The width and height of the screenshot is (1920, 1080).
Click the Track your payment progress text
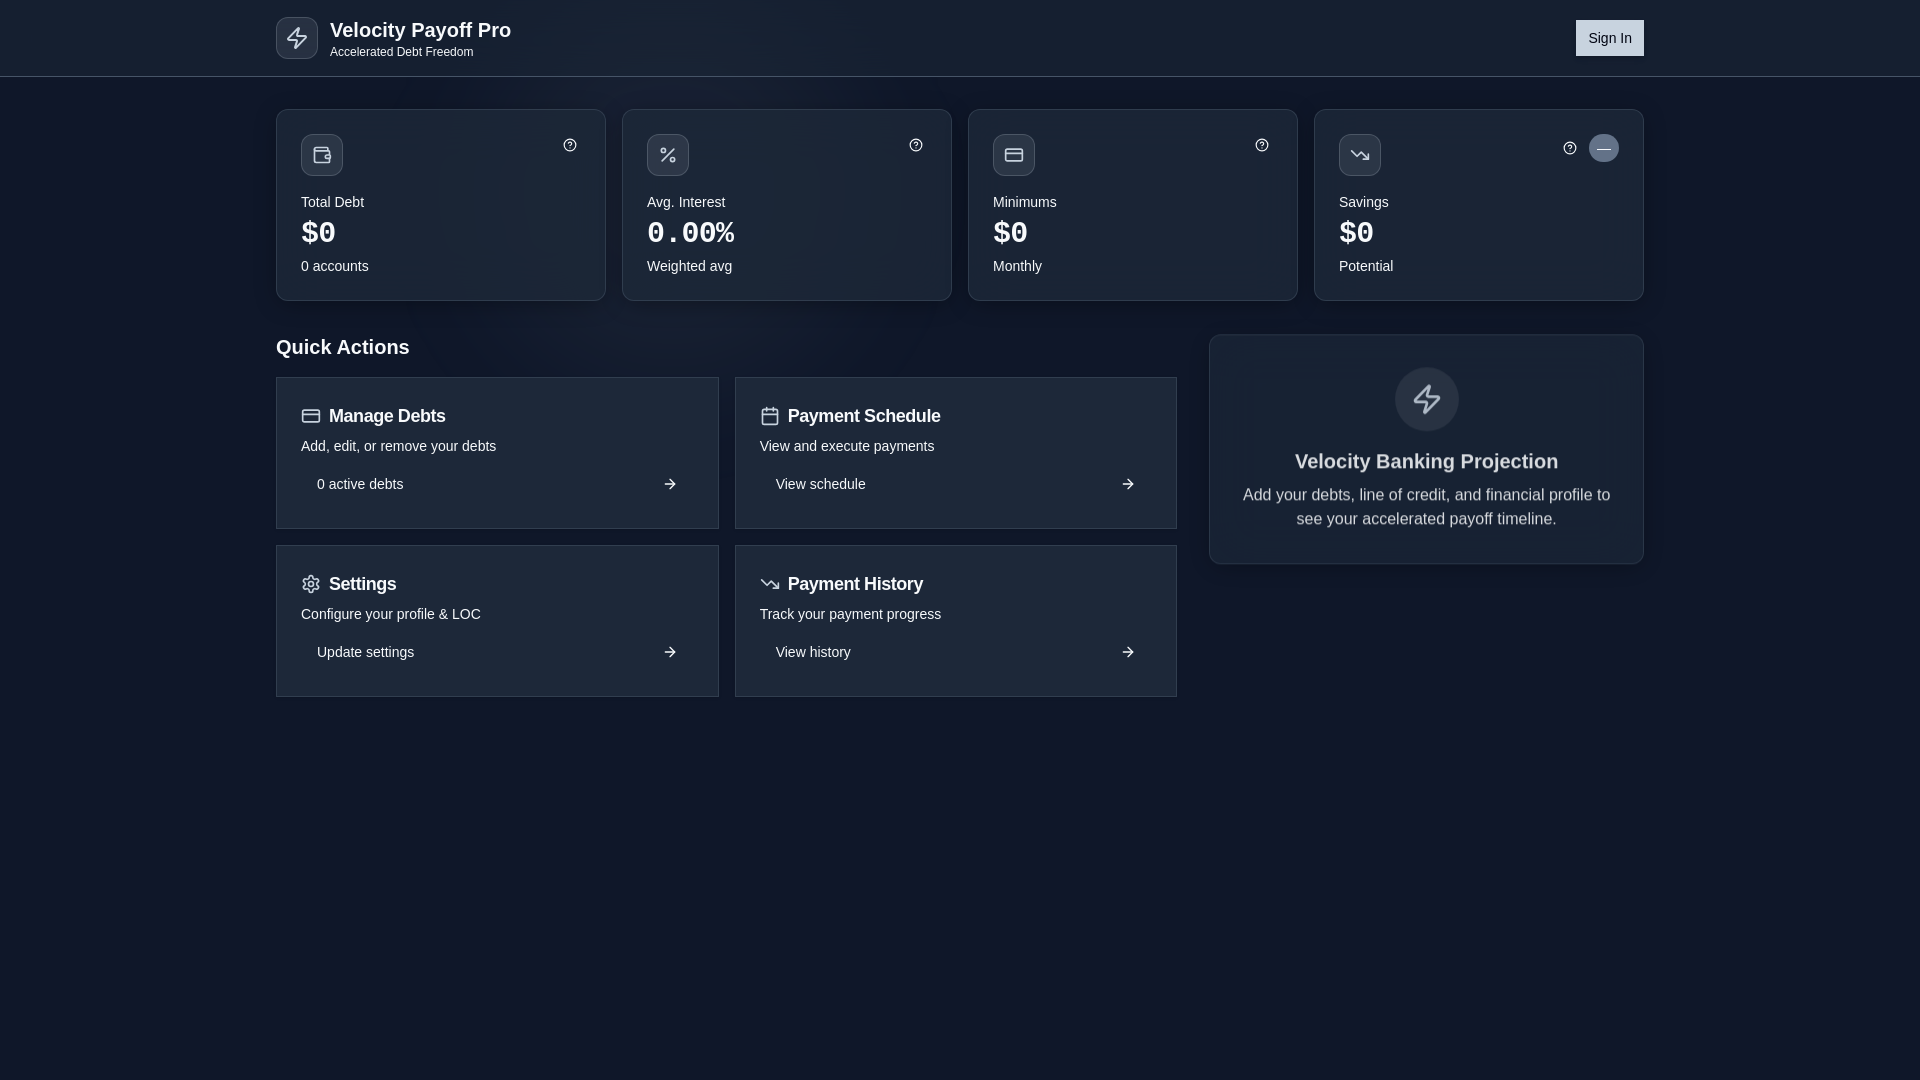(x=850, y=614)
